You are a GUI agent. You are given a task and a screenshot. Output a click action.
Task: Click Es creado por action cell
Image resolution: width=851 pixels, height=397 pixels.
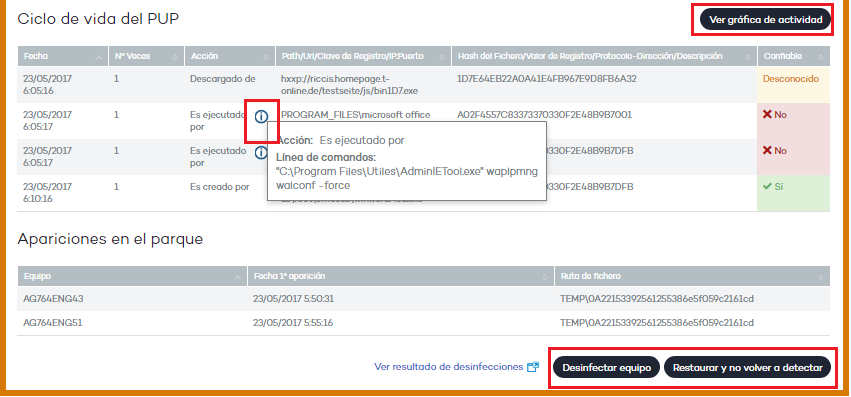(220, 186)
